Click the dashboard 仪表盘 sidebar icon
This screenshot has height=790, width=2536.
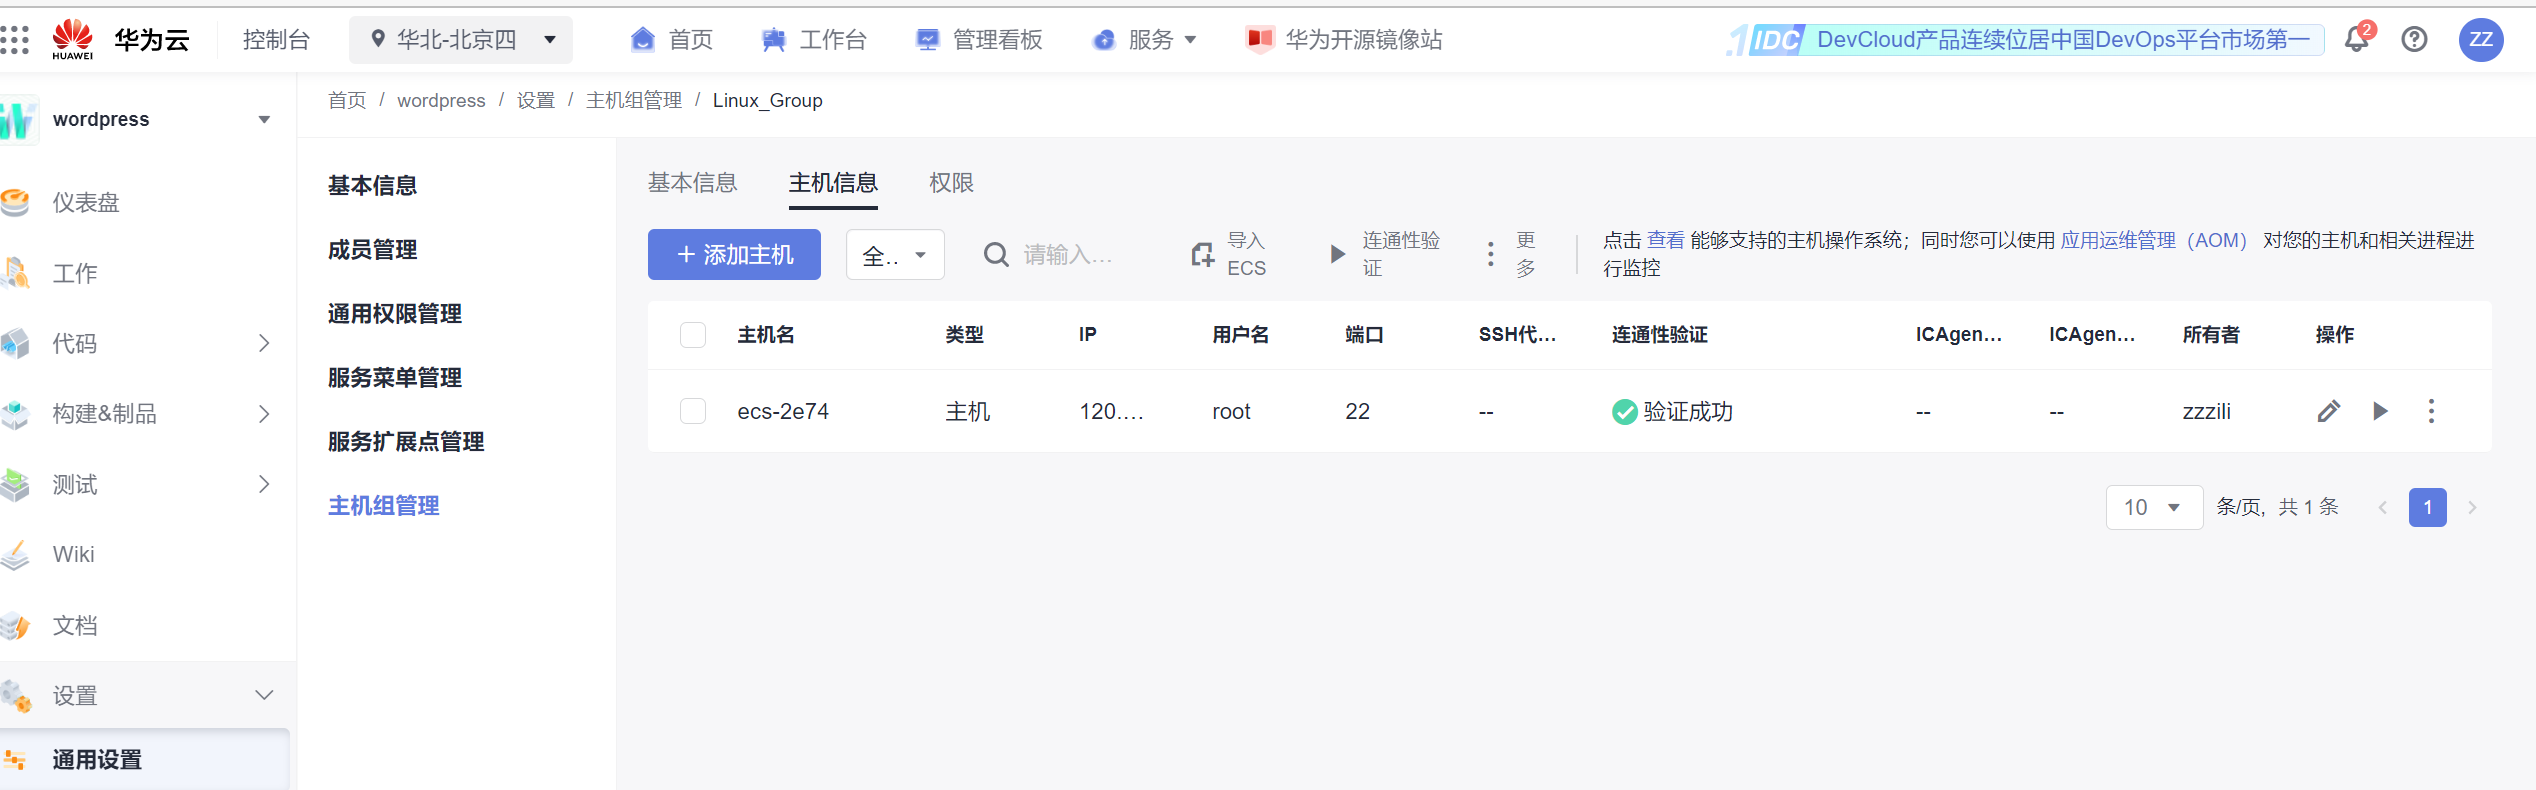(x=15, y=202)
